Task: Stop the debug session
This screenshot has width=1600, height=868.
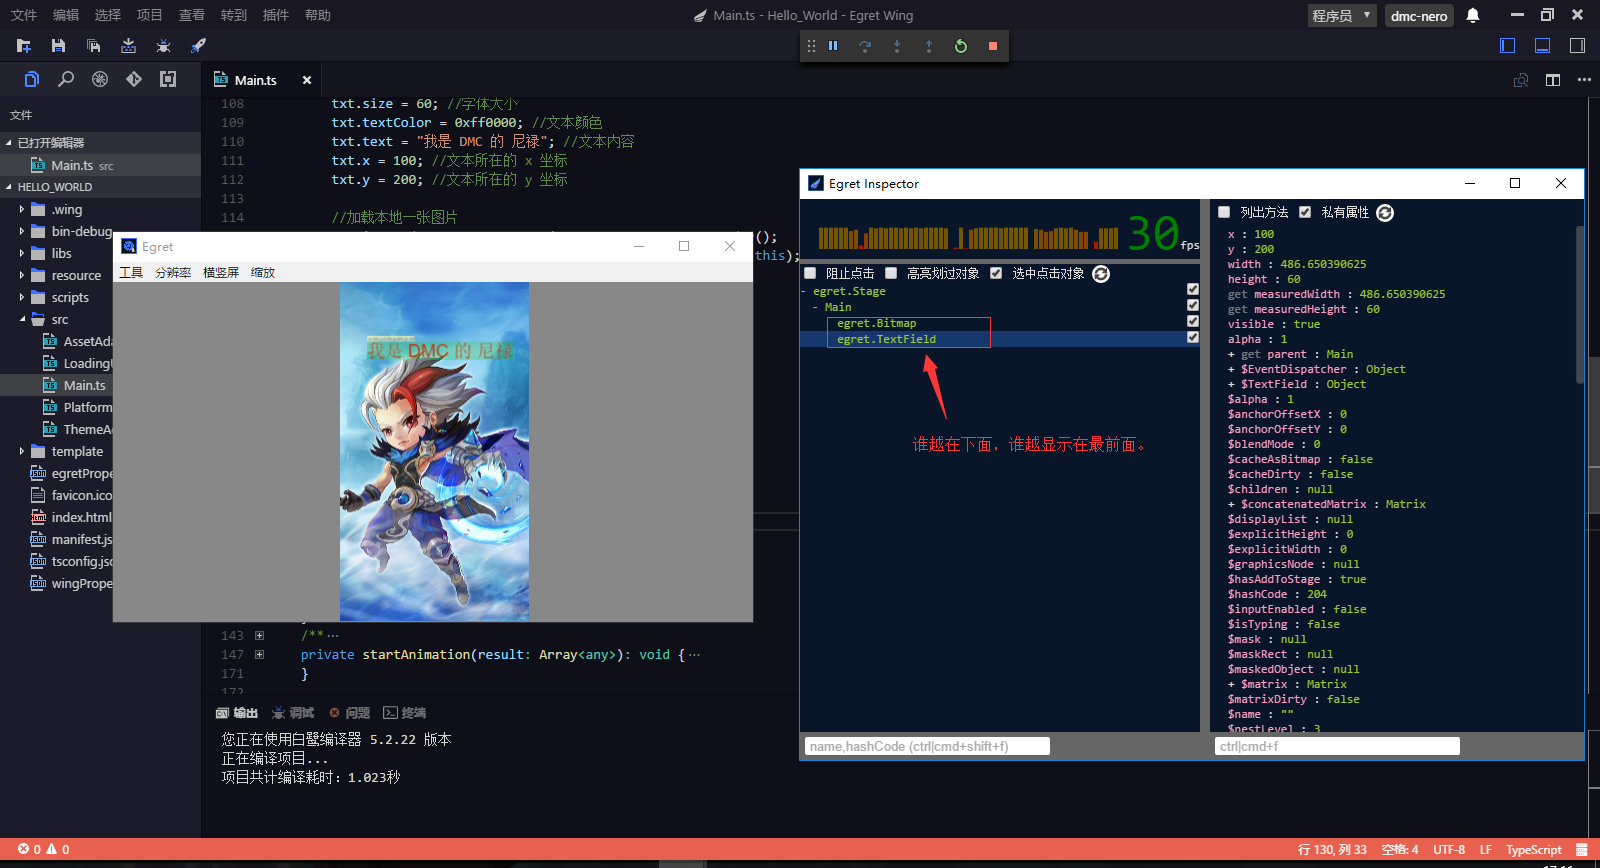Action: pos(993,46)
